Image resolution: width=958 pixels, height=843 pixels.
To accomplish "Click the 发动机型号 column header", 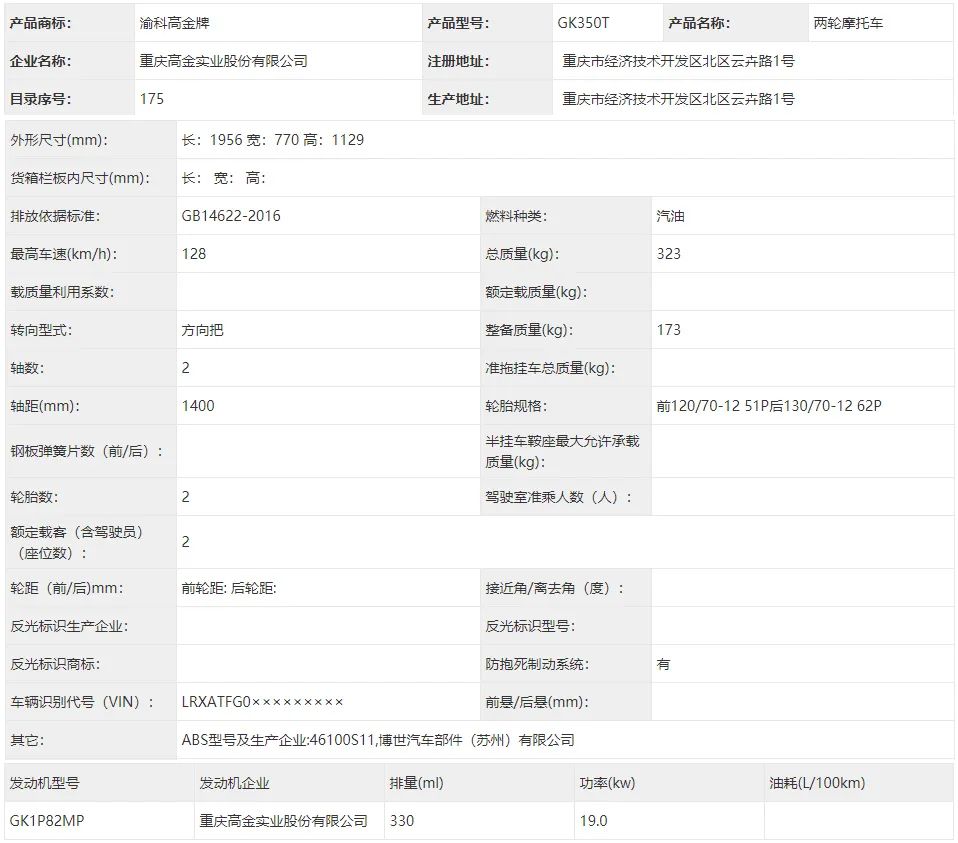I will 45,783.
